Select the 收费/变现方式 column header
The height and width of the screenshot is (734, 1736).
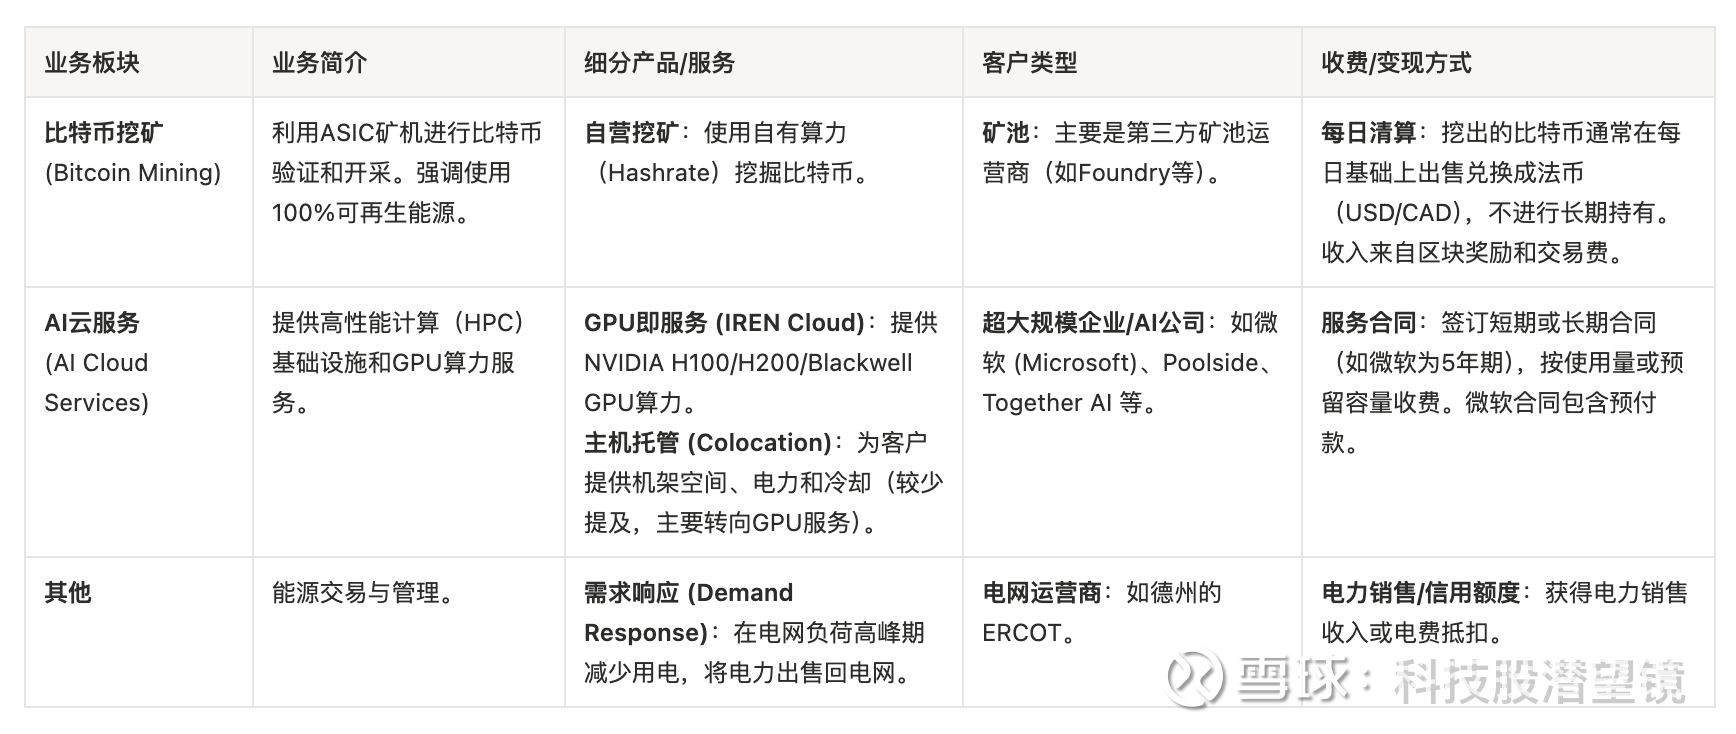(1396, 63)
